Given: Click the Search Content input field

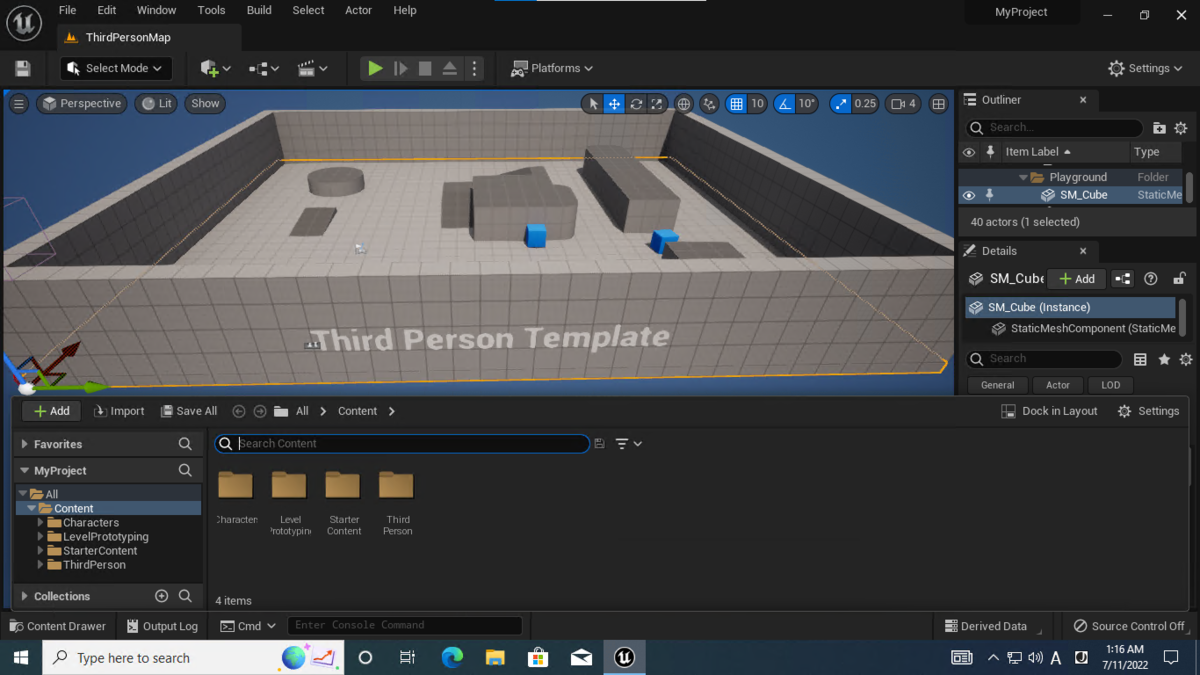Looking at the screenshot, I should (400, 443).
